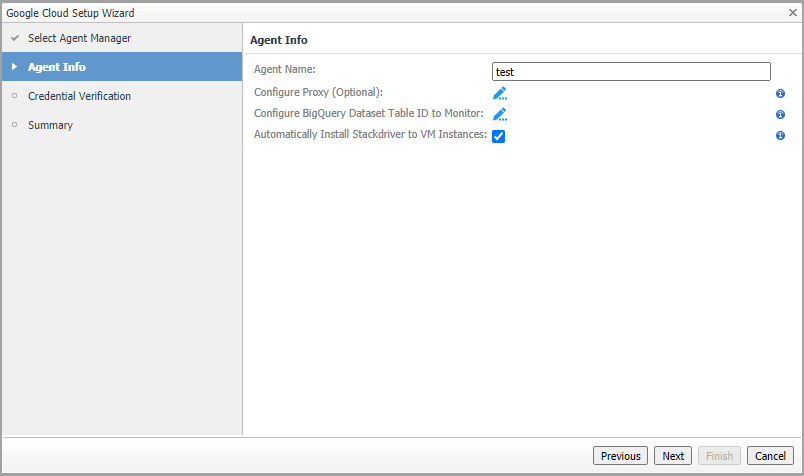
Task: Open the Summary step
Action: point(50,125)
